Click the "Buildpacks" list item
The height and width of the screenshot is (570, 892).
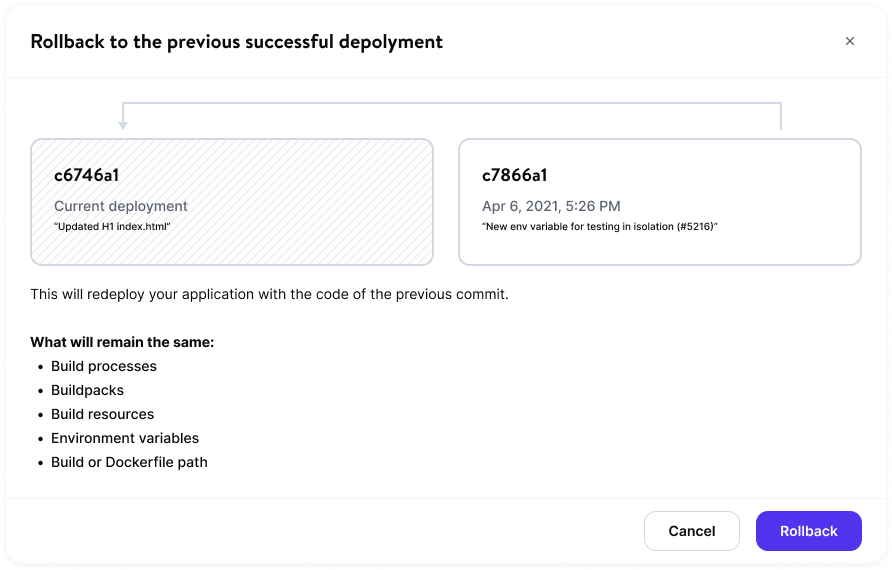coord(88,390)
